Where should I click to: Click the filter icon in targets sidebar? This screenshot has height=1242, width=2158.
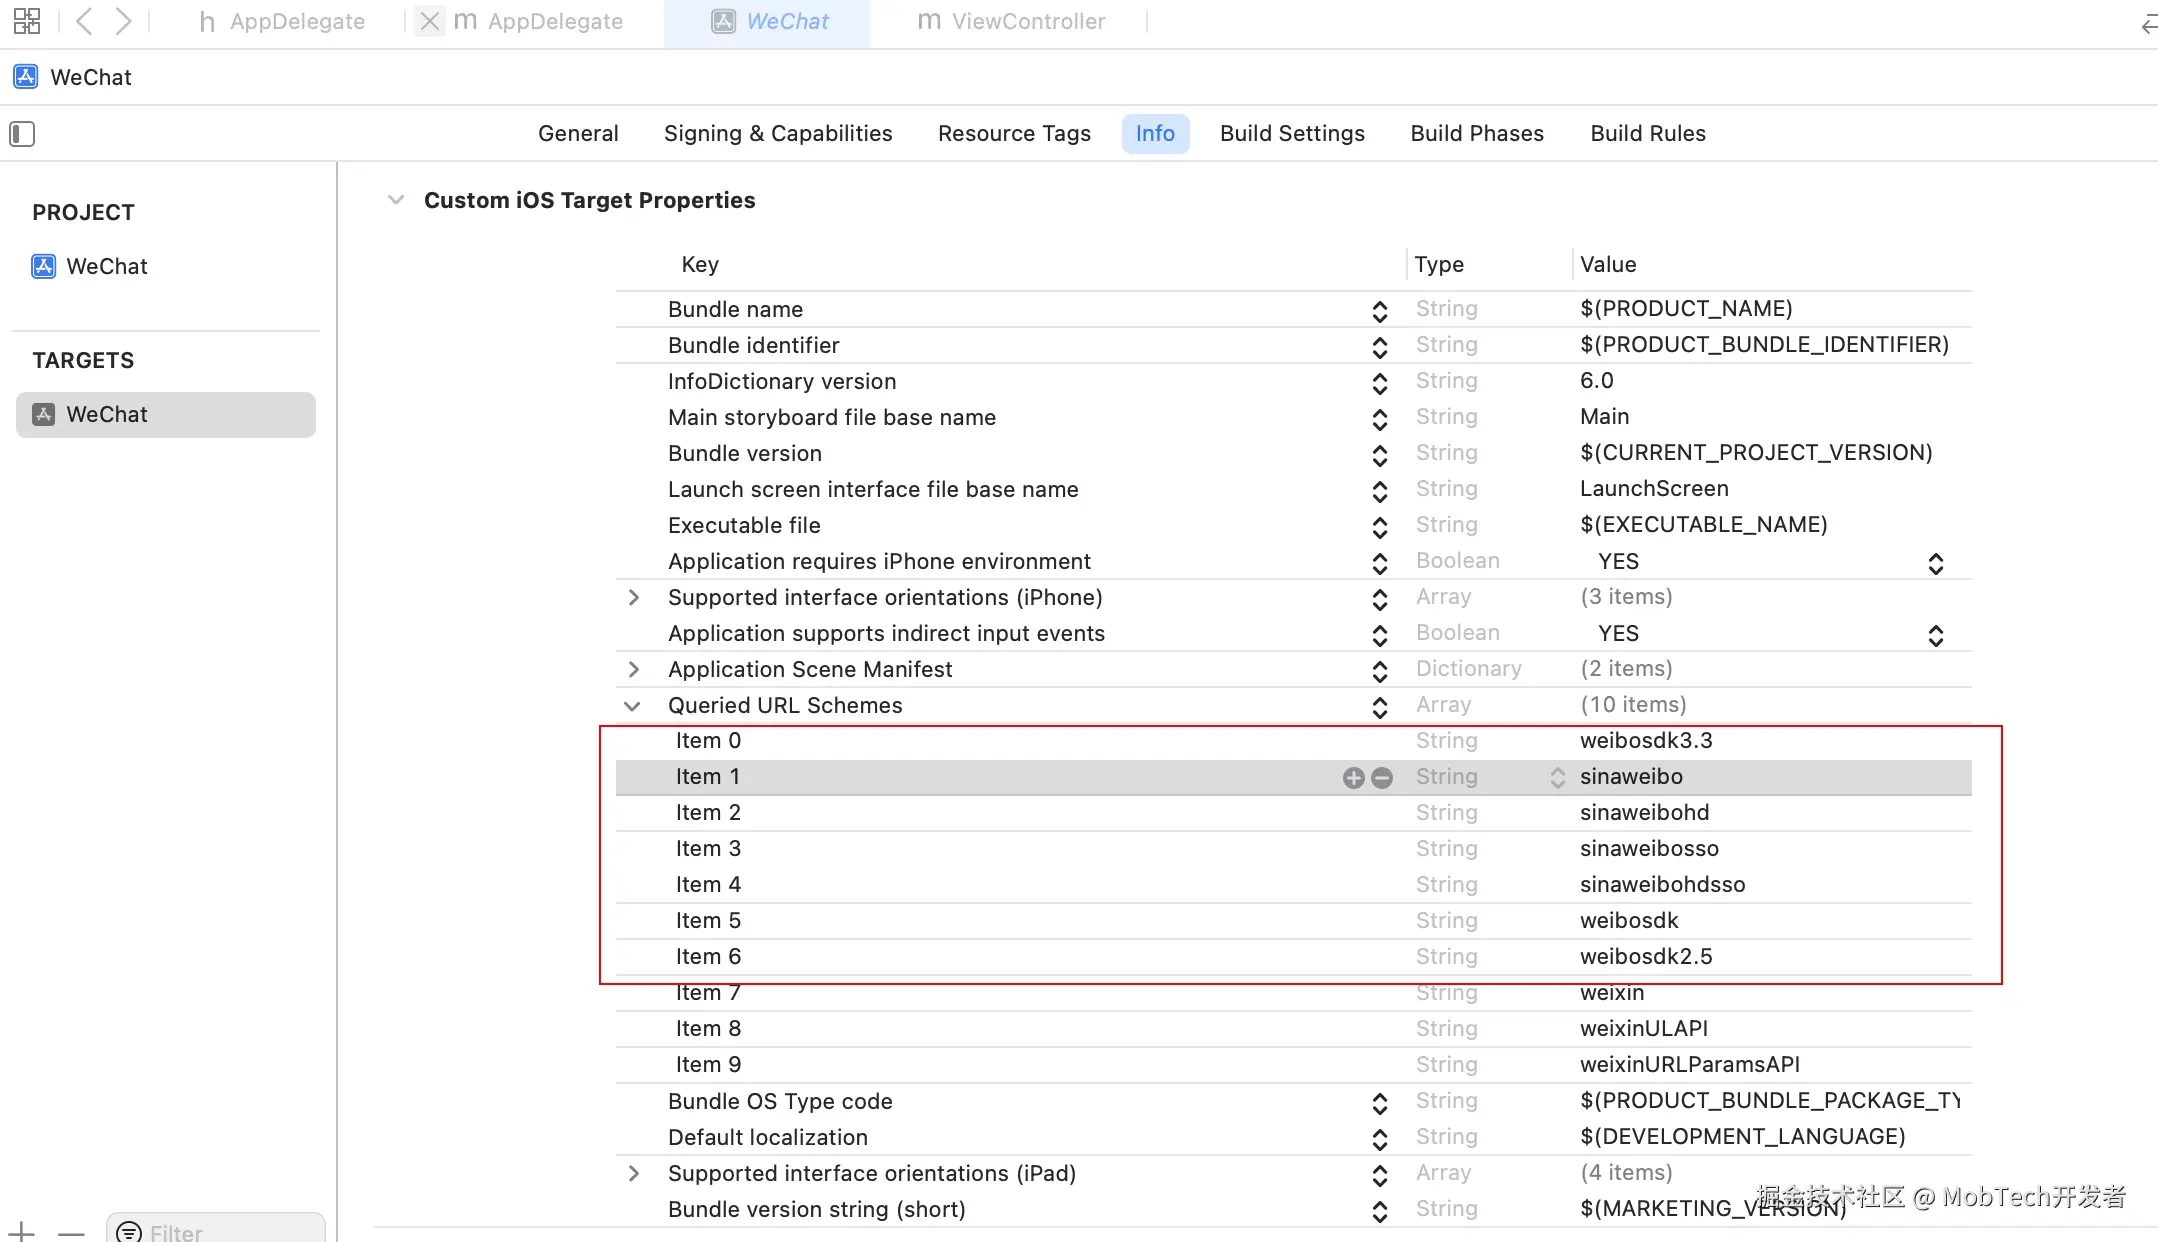[130, 1232]
